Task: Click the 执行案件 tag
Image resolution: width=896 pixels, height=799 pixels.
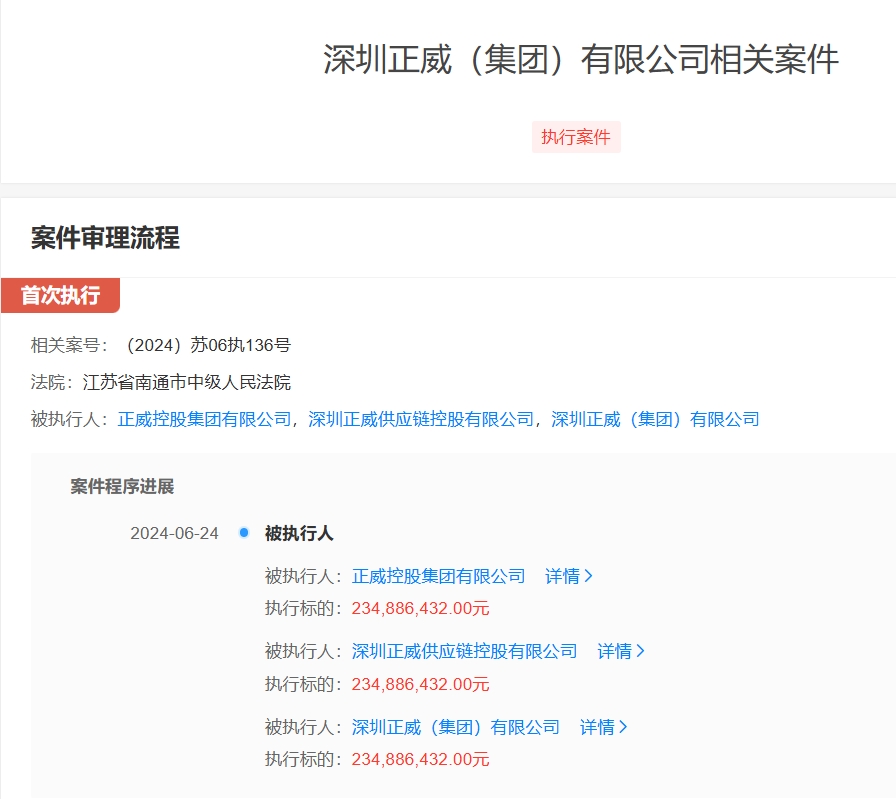Action: 576,137
